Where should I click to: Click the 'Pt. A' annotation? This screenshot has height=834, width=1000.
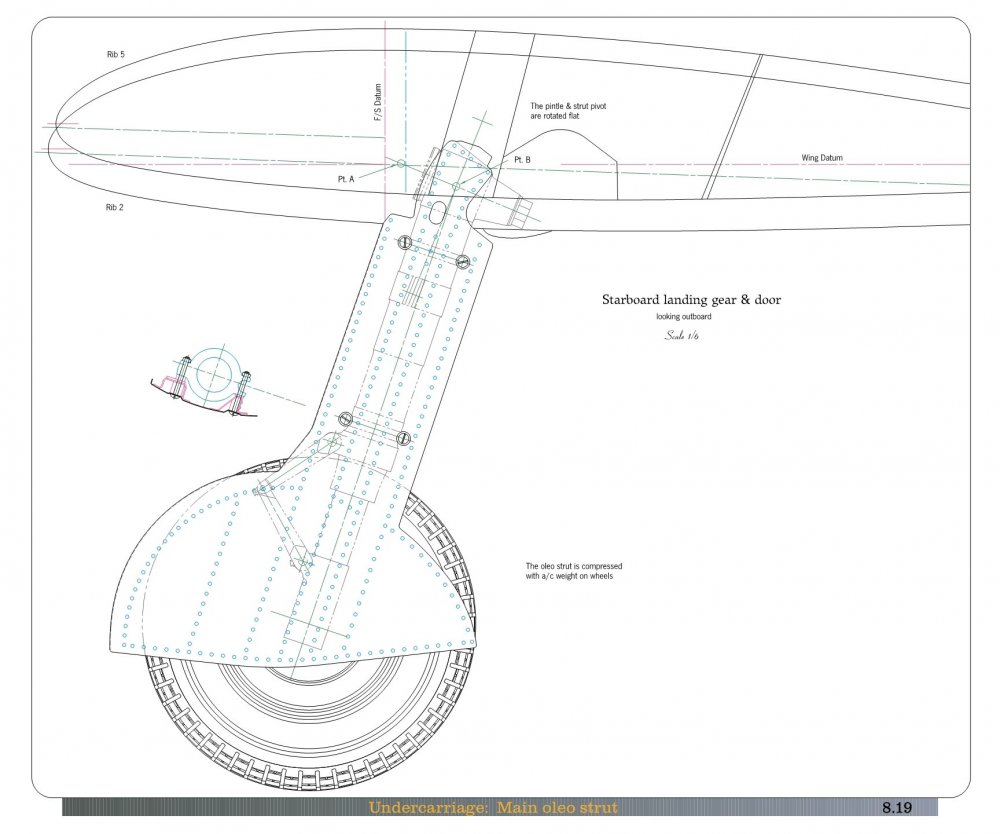click(346, 179)
